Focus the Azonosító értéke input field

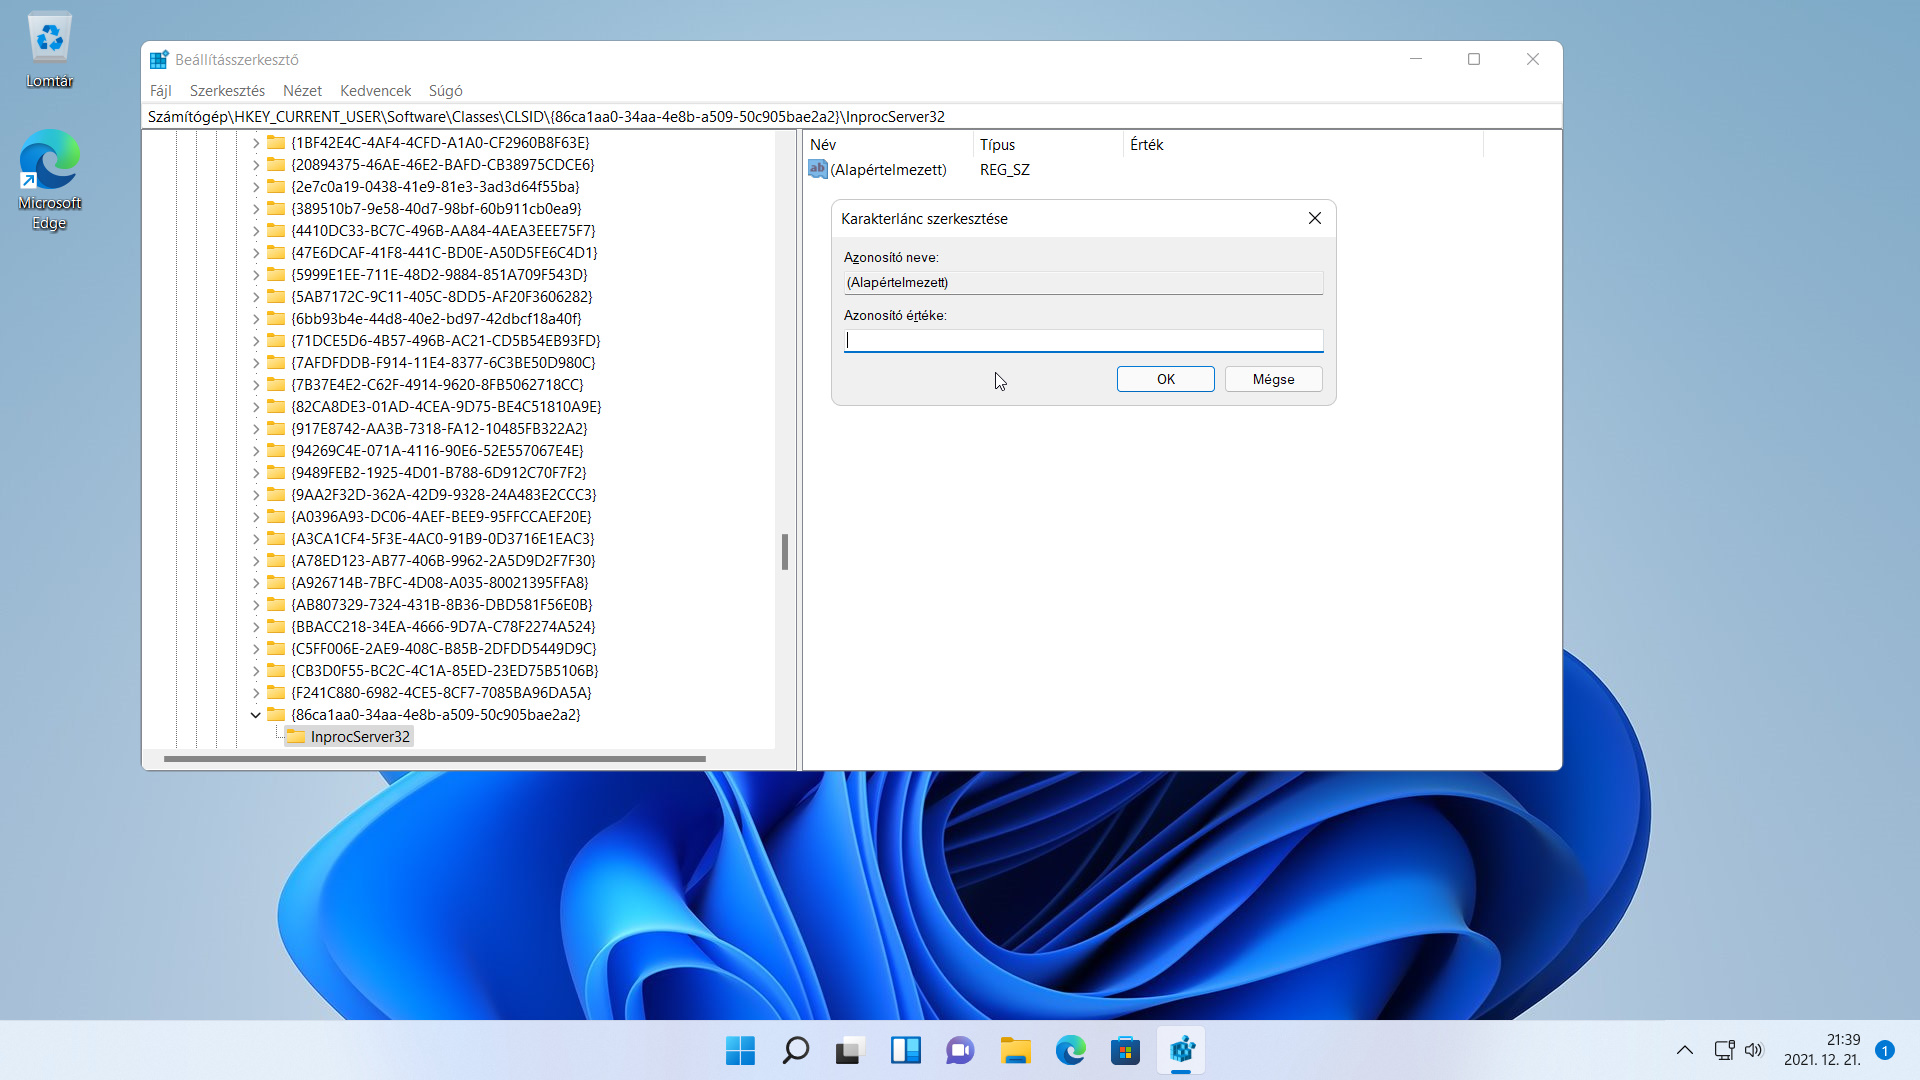[x=1083, y=341]
